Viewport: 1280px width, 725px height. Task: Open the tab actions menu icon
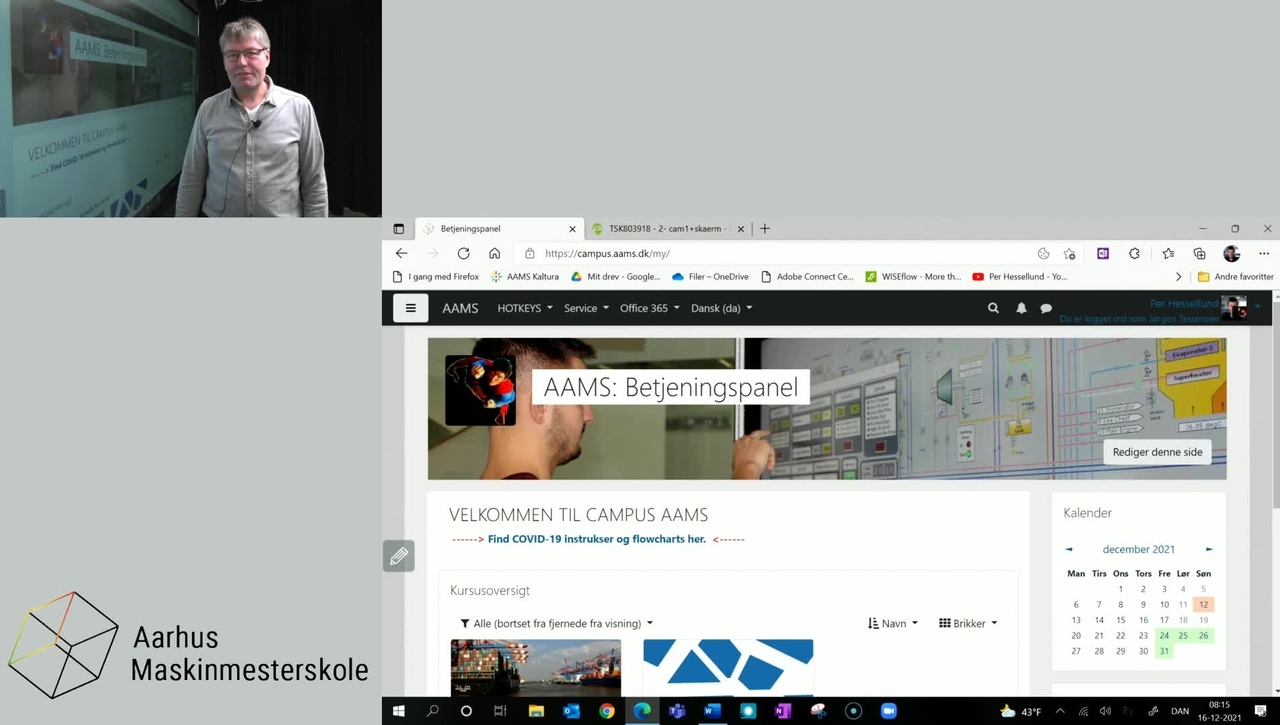point(398,229)
